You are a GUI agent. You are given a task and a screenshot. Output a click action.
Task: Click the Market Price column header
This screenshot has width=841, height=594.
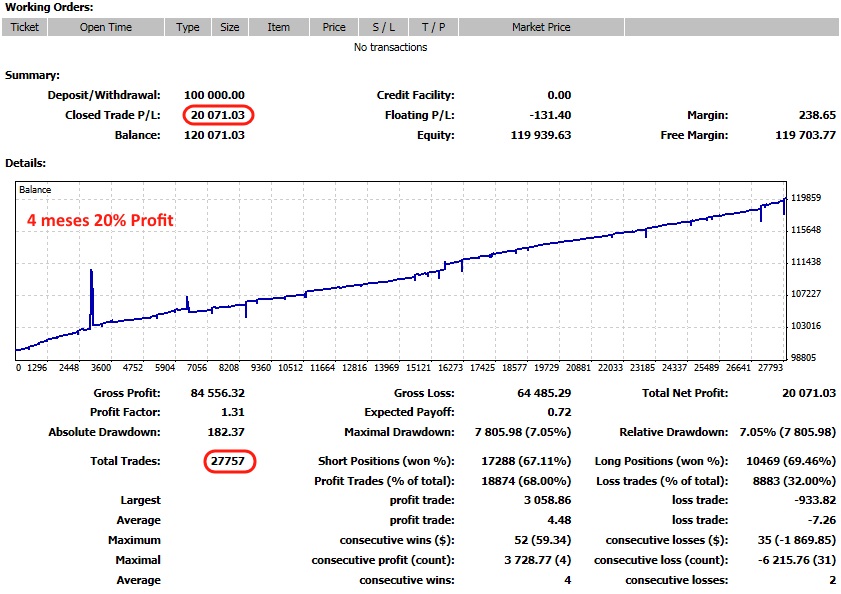(x=541, y=27)
